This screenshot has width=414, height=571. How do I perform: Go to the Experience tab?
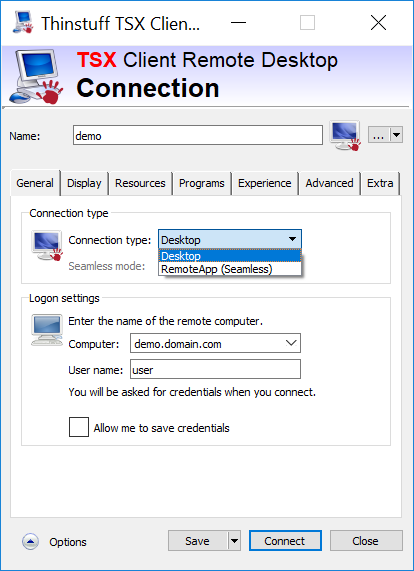265,183
